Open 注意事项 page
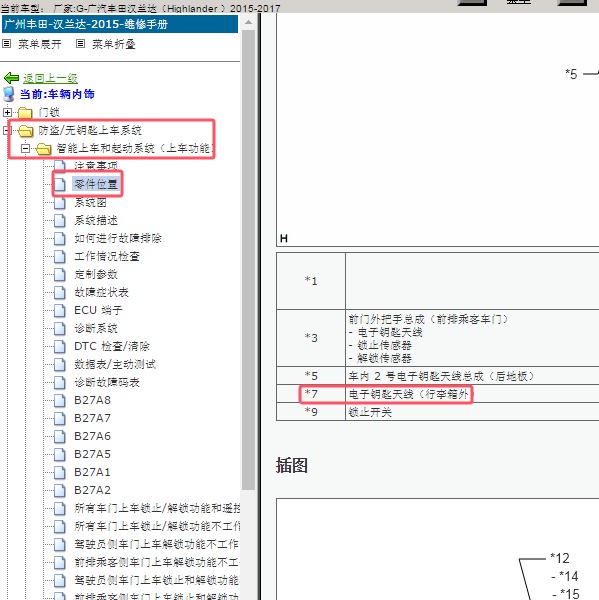Screen dimensions: 599x600 96,166
